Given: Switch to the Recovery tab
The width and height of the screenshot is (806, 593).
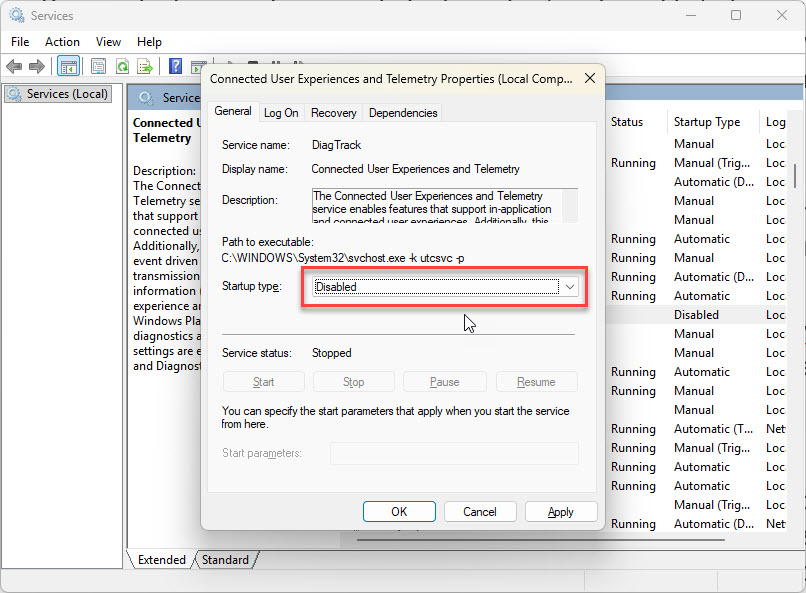Looking at the screenshot, I should [334, 113].
